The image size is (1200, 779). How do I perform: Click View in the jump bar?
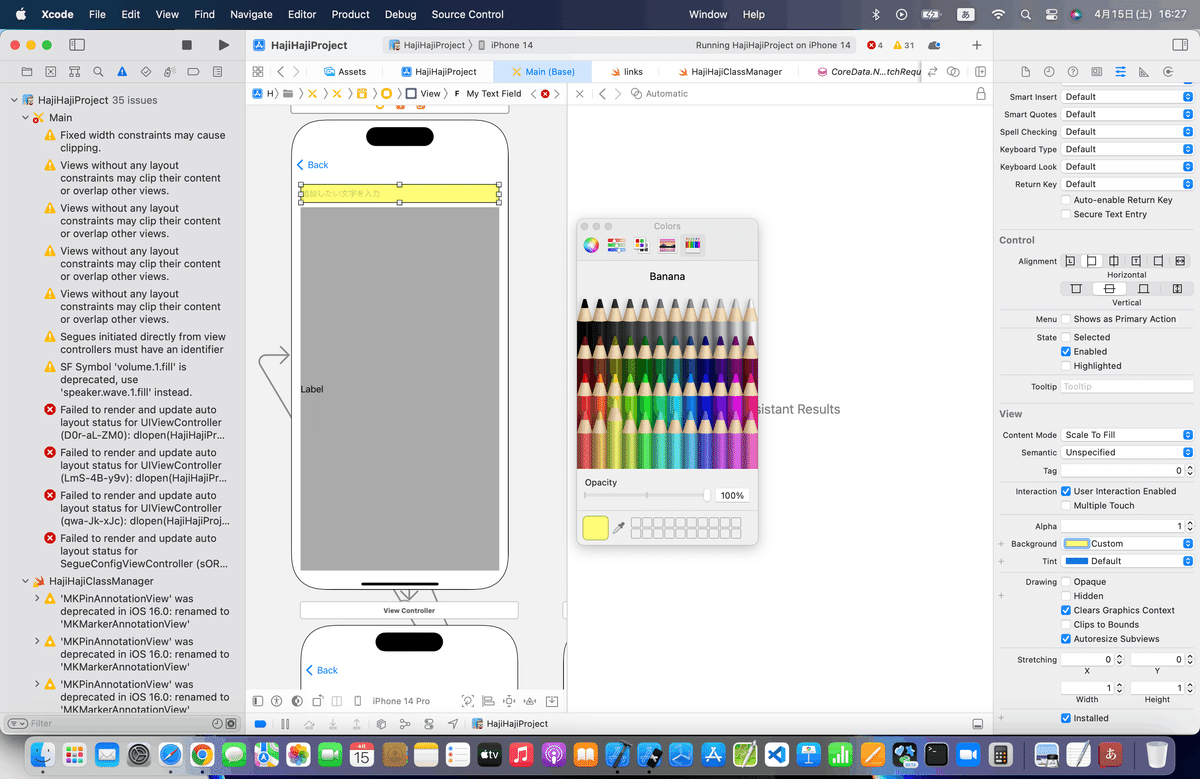coord(423,93)
